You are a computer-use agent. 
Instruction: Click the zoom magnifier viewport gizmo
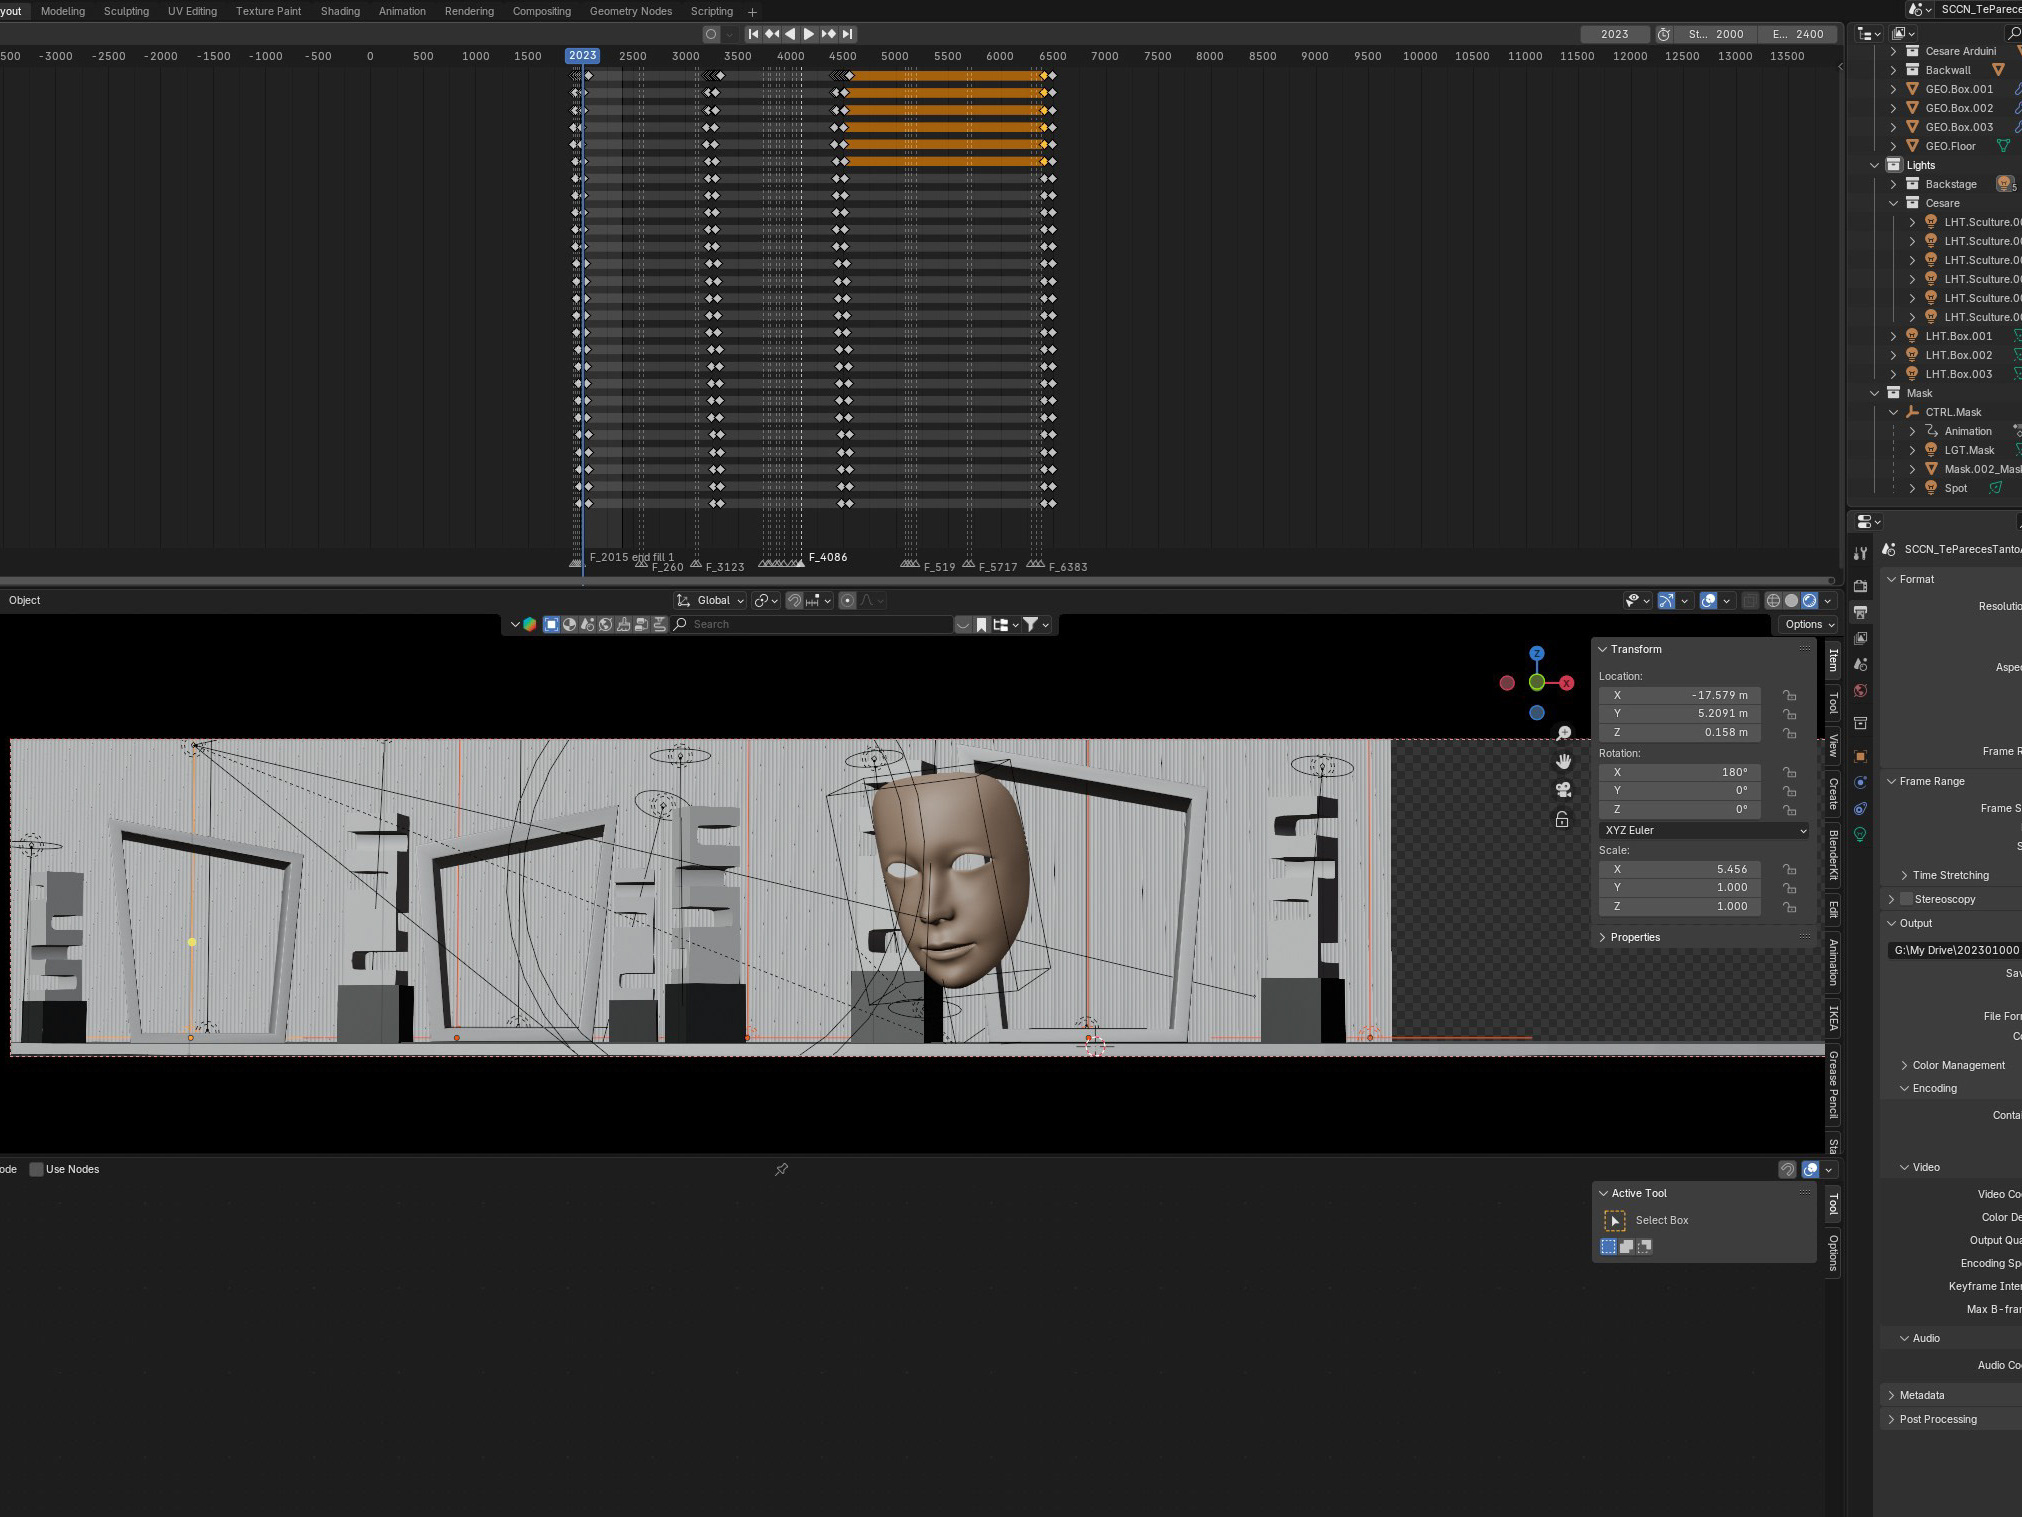(x=1564, y=733)
